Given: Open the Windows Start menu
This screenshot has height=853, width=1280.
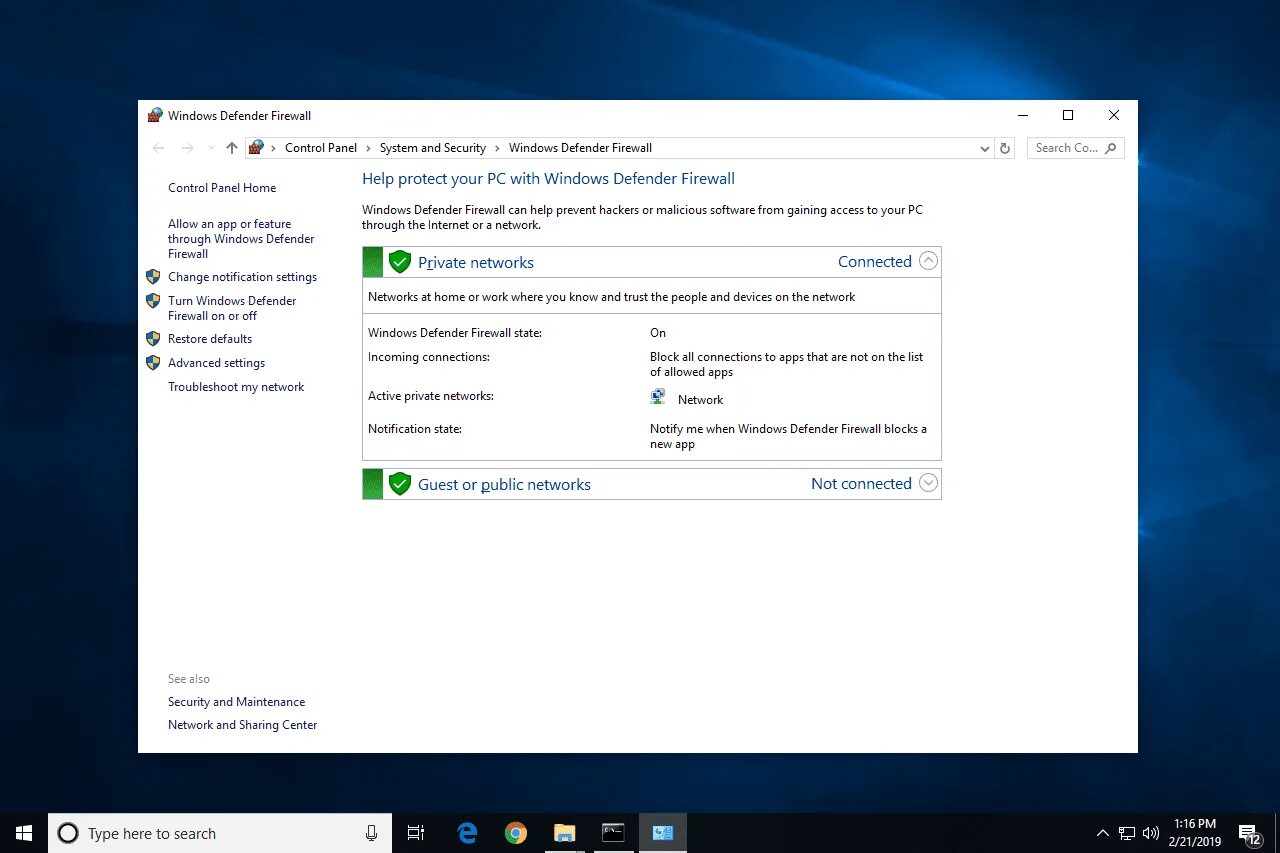Looking at the screenshot, I should click(24, 833).
